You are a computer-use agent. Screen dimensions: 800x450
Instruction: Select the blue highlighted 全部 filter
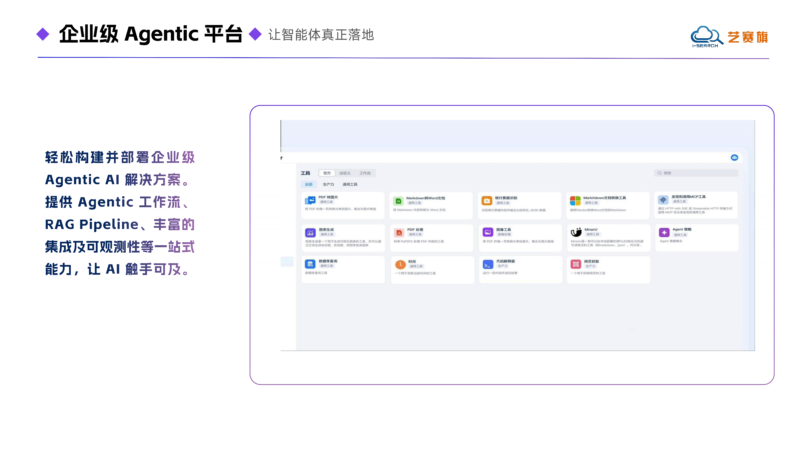(308, 184)
